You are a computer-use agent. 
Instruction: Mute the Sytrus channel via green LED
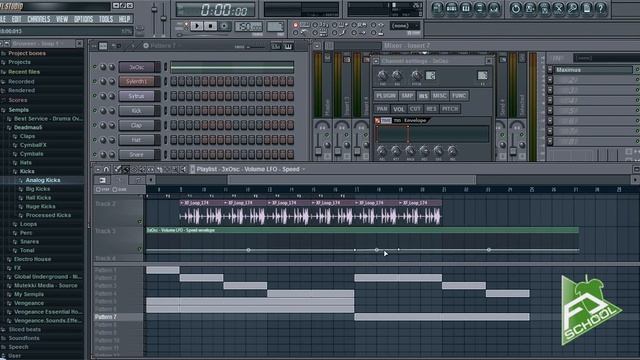95,96
